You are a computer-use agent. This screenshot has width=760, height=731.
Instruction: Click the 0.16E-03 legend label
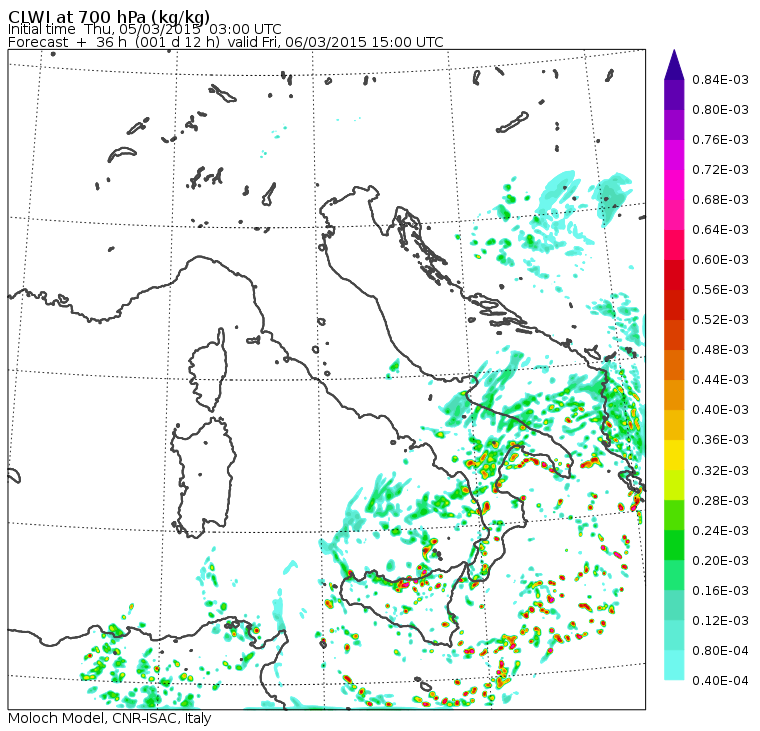click(720, 591)
